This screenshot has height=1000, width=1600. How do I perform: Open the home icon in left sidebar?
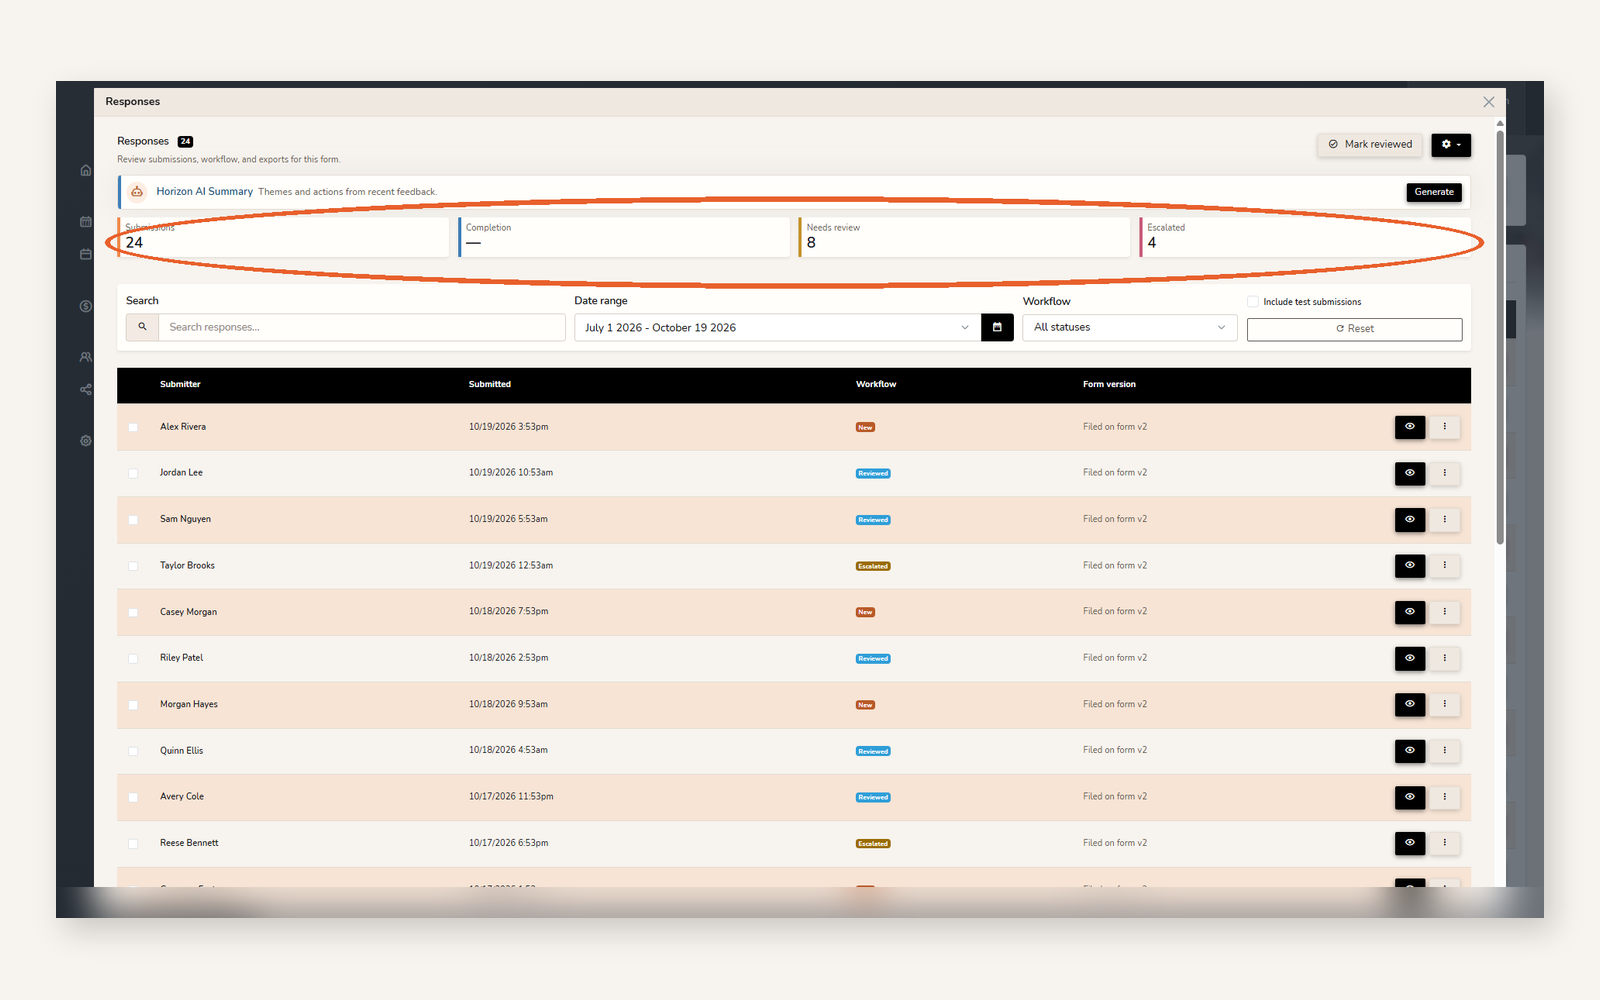(86, 170)
